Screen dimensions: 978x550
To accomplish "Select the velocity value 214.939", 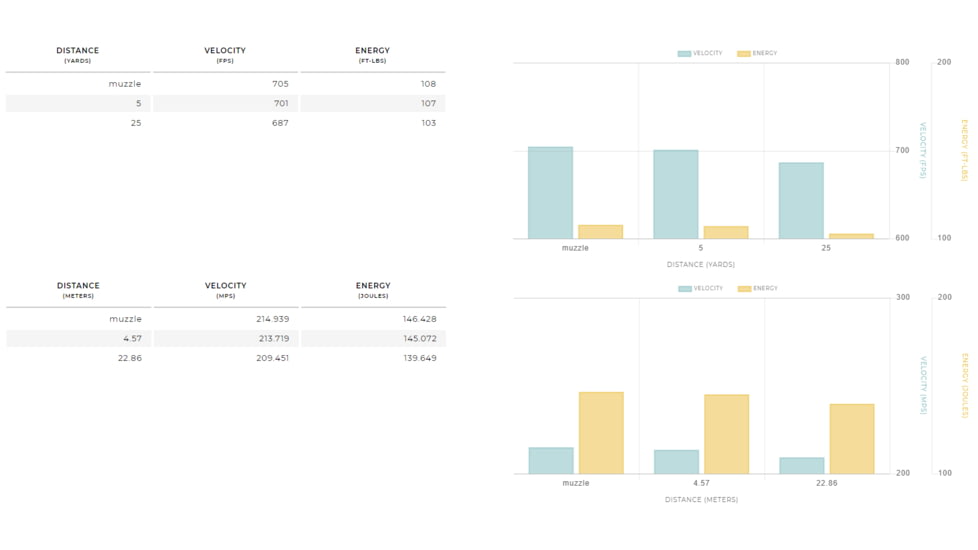I will [x=273, y=319].
